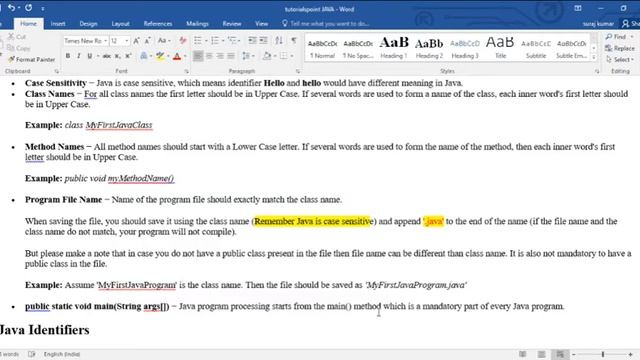Image resolution: width=640 pixels, height=360 pixels.
Task: Decrease font size
Action: [x=148, y=40]
